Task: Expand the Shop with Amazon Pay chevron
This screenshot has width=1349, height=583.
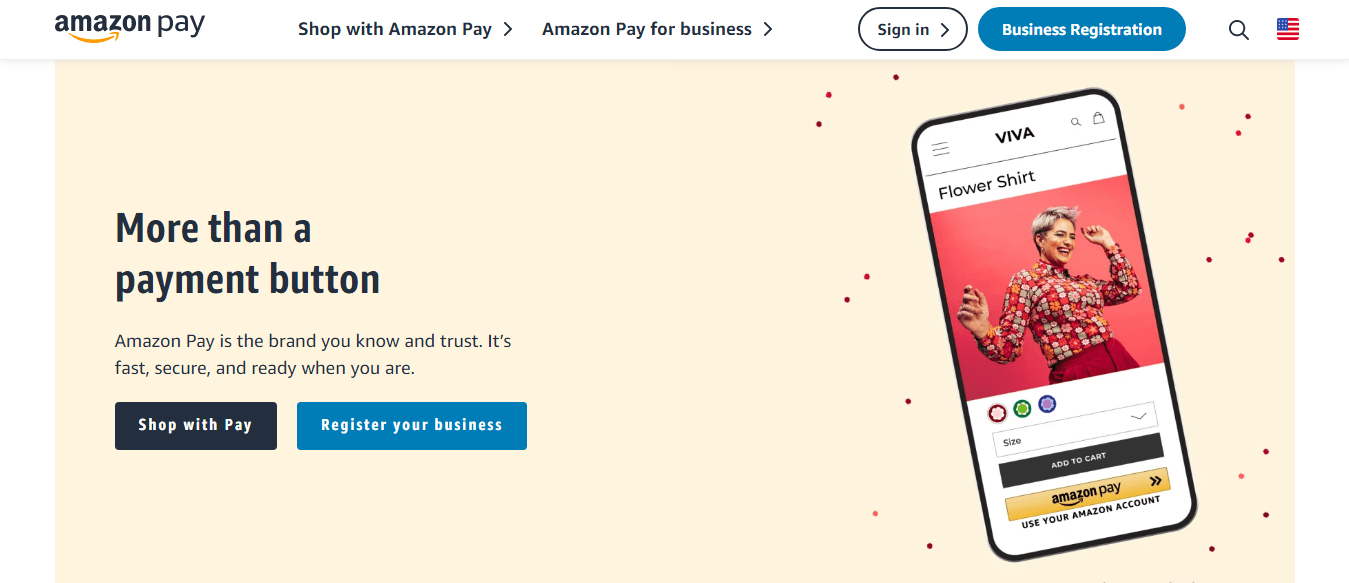Action: pyautogui.click(x=509, y=29)
